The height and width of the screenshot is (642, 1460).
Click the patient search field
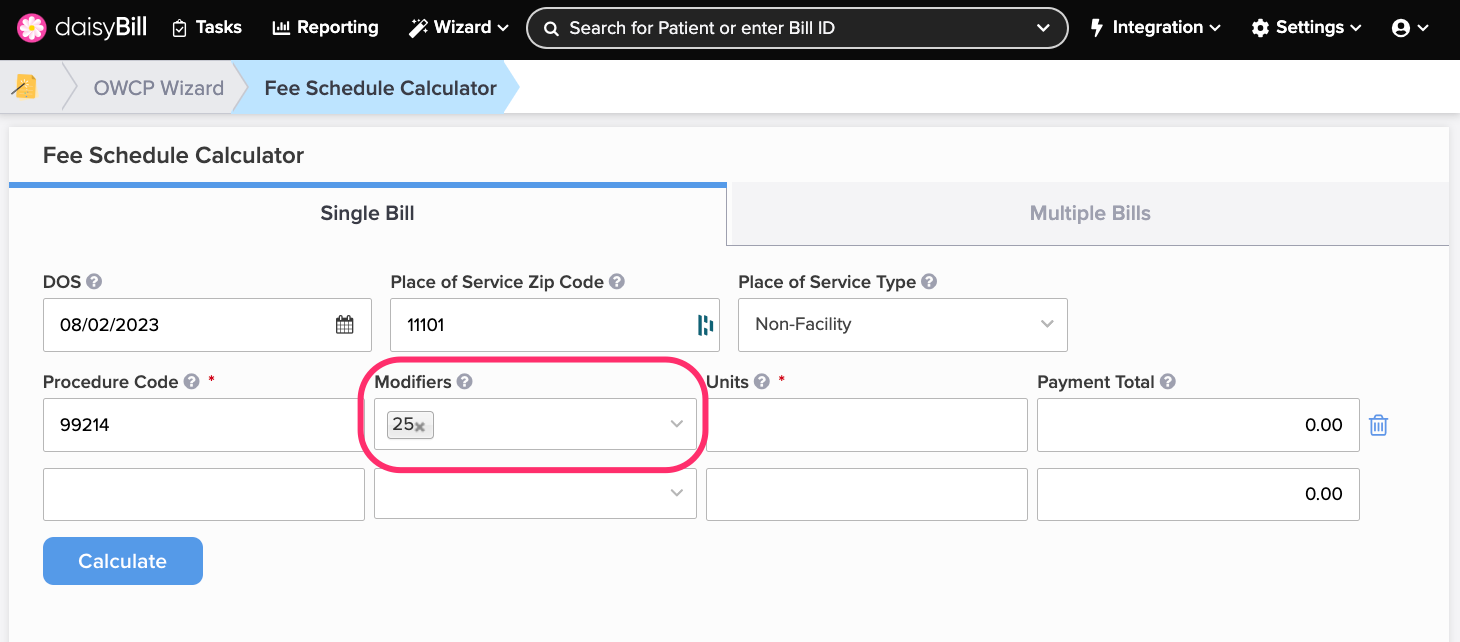point(797,28)
